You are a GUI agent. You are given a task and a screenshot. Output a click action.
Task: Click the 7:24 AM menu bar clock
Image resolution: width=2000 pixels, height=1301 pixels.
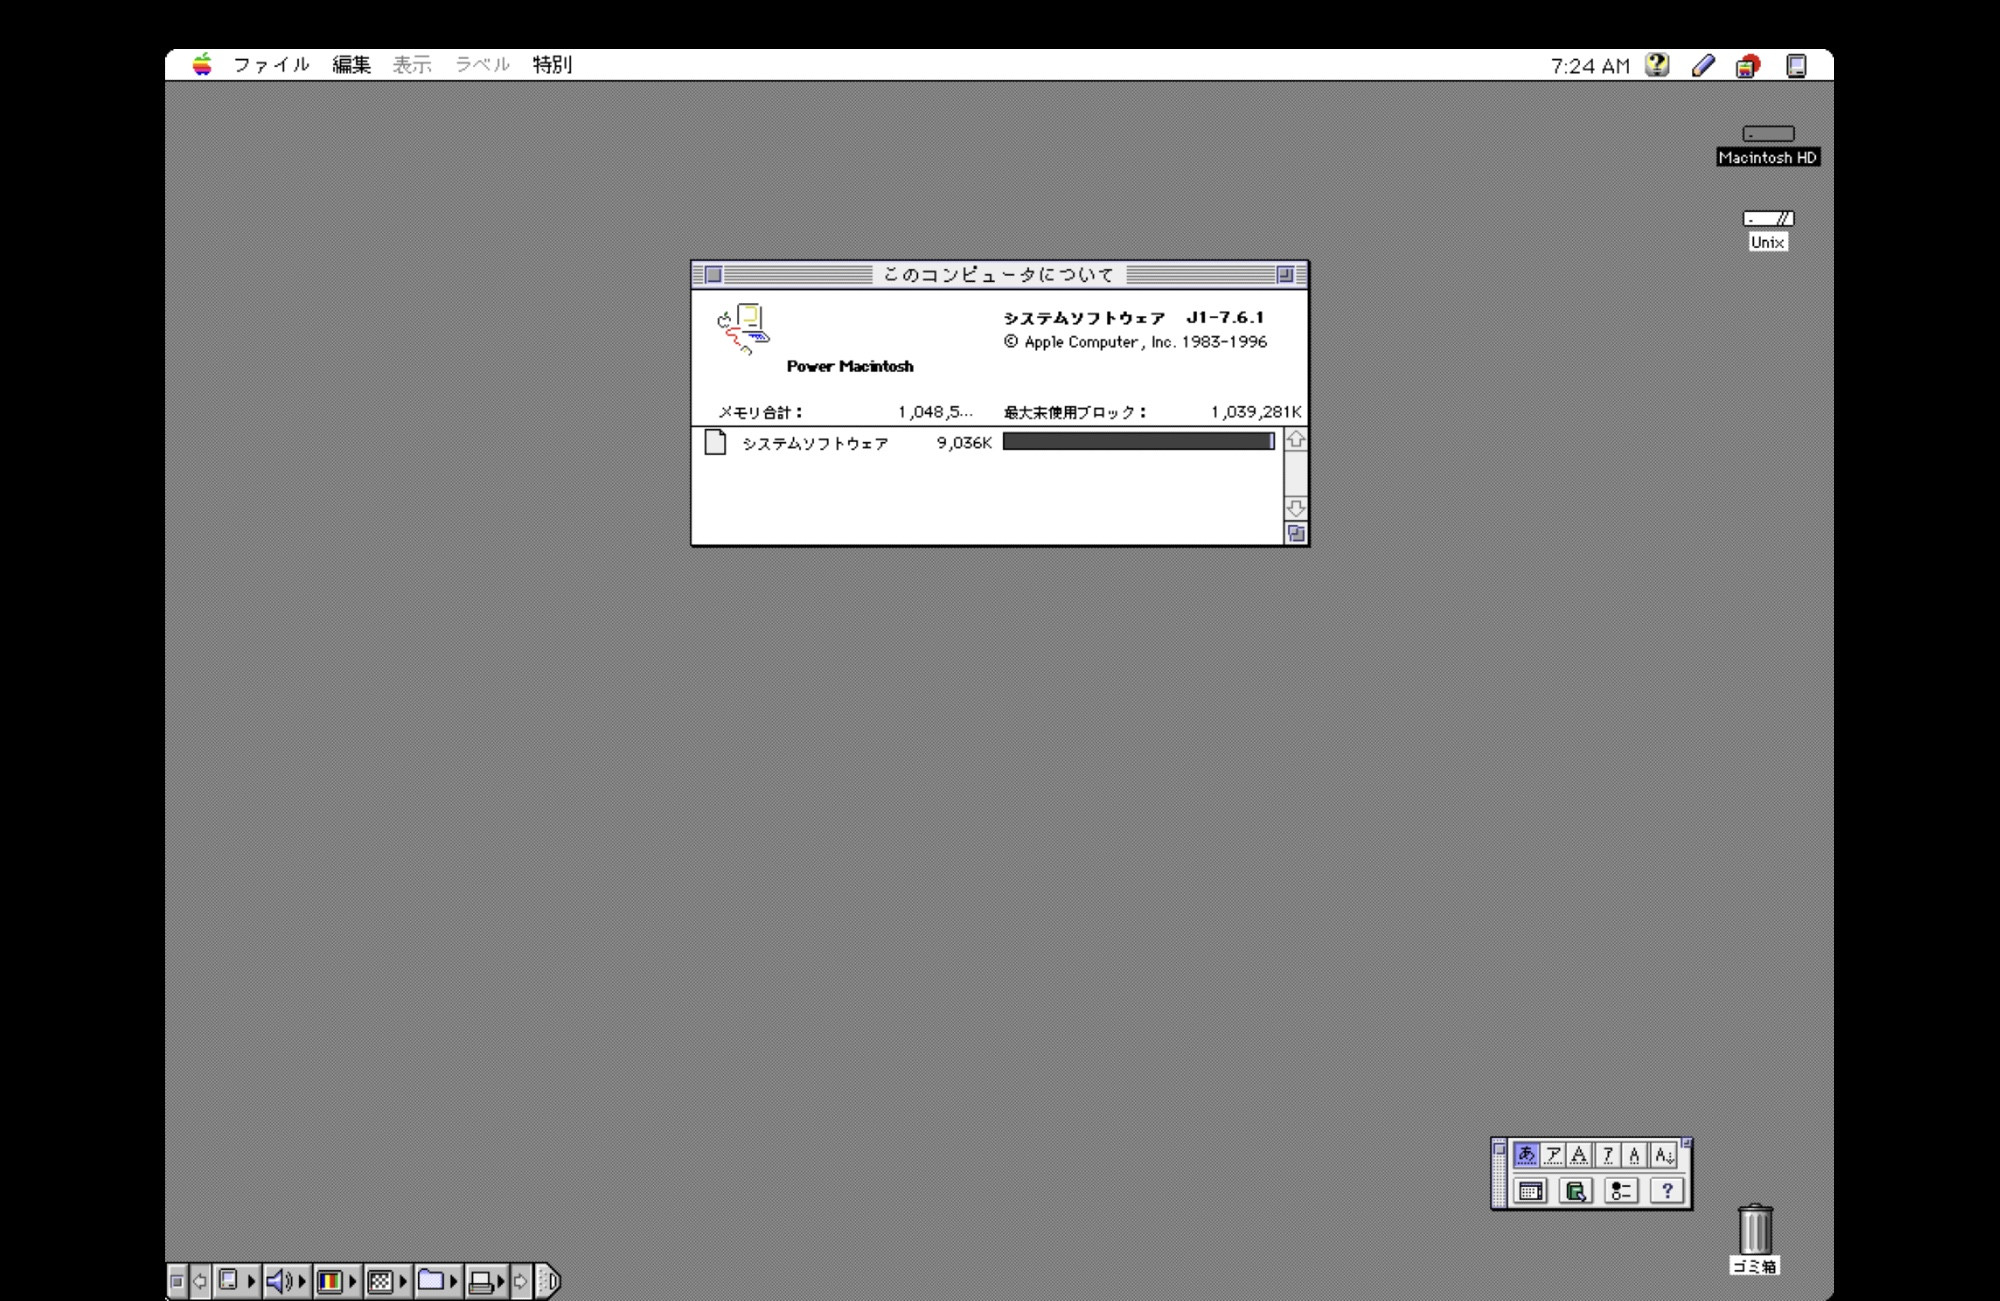coord(1590,66)
